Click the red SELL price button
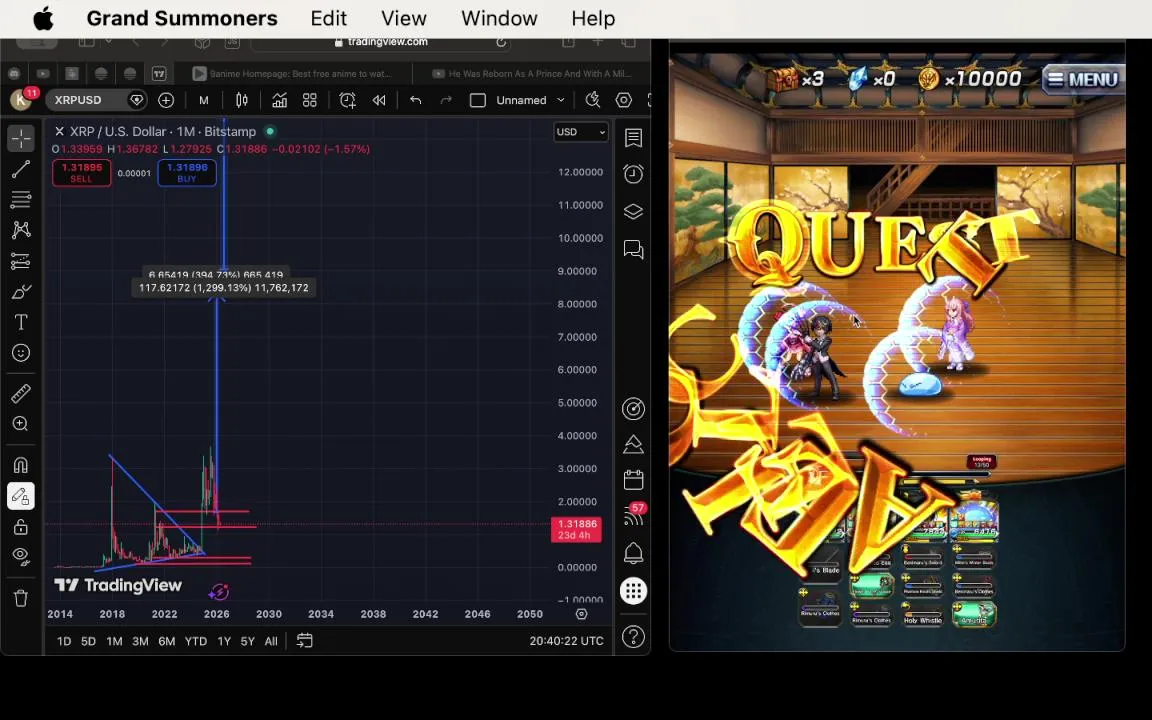Image resolution: width=1152 pixels, height=720 pixels. pyautogui.click(x=82, y=173)
